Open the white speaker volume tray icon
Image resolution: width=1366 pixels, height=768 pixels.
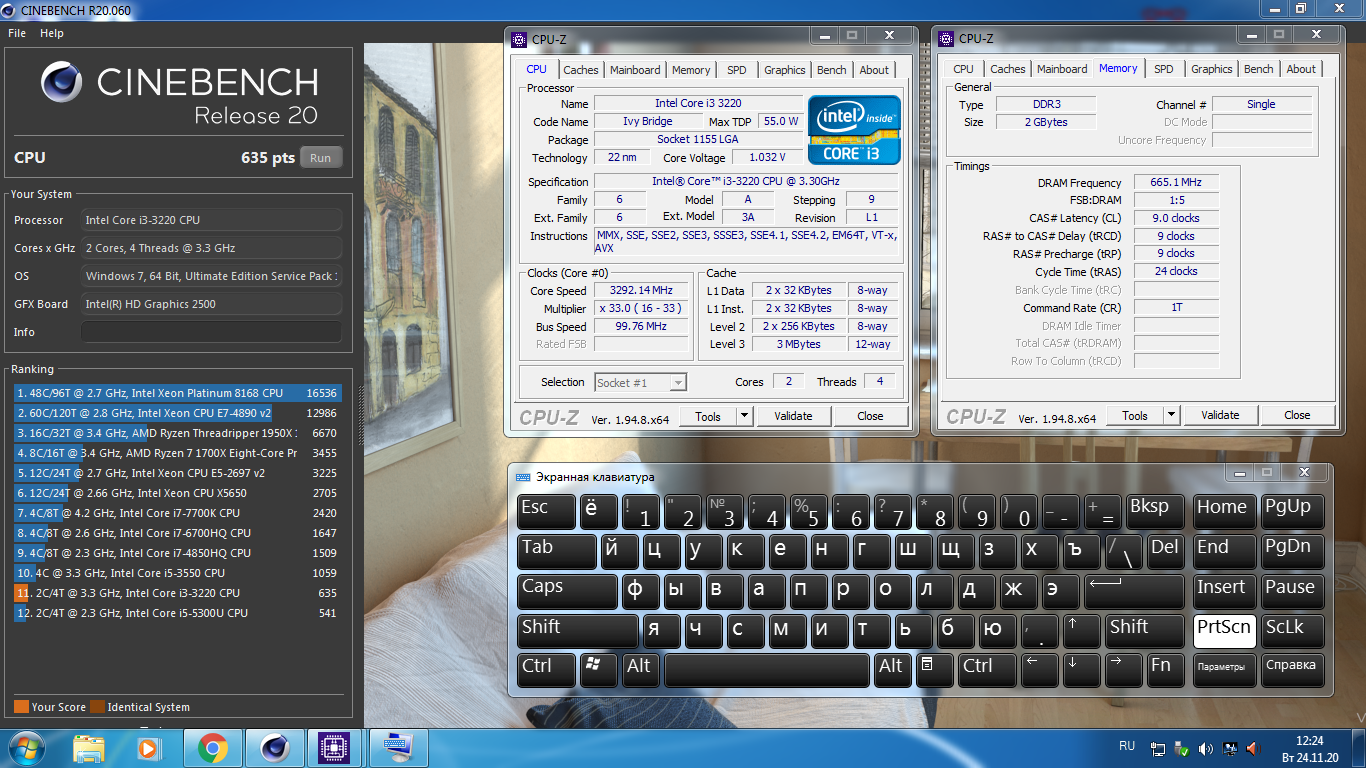pos(1206,747)
